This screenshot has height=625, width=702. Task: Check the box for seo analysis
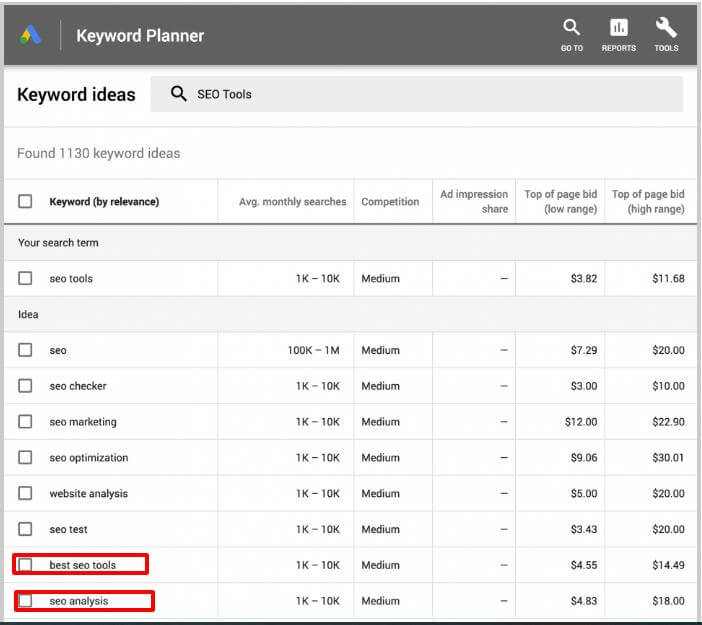[25, 600]
